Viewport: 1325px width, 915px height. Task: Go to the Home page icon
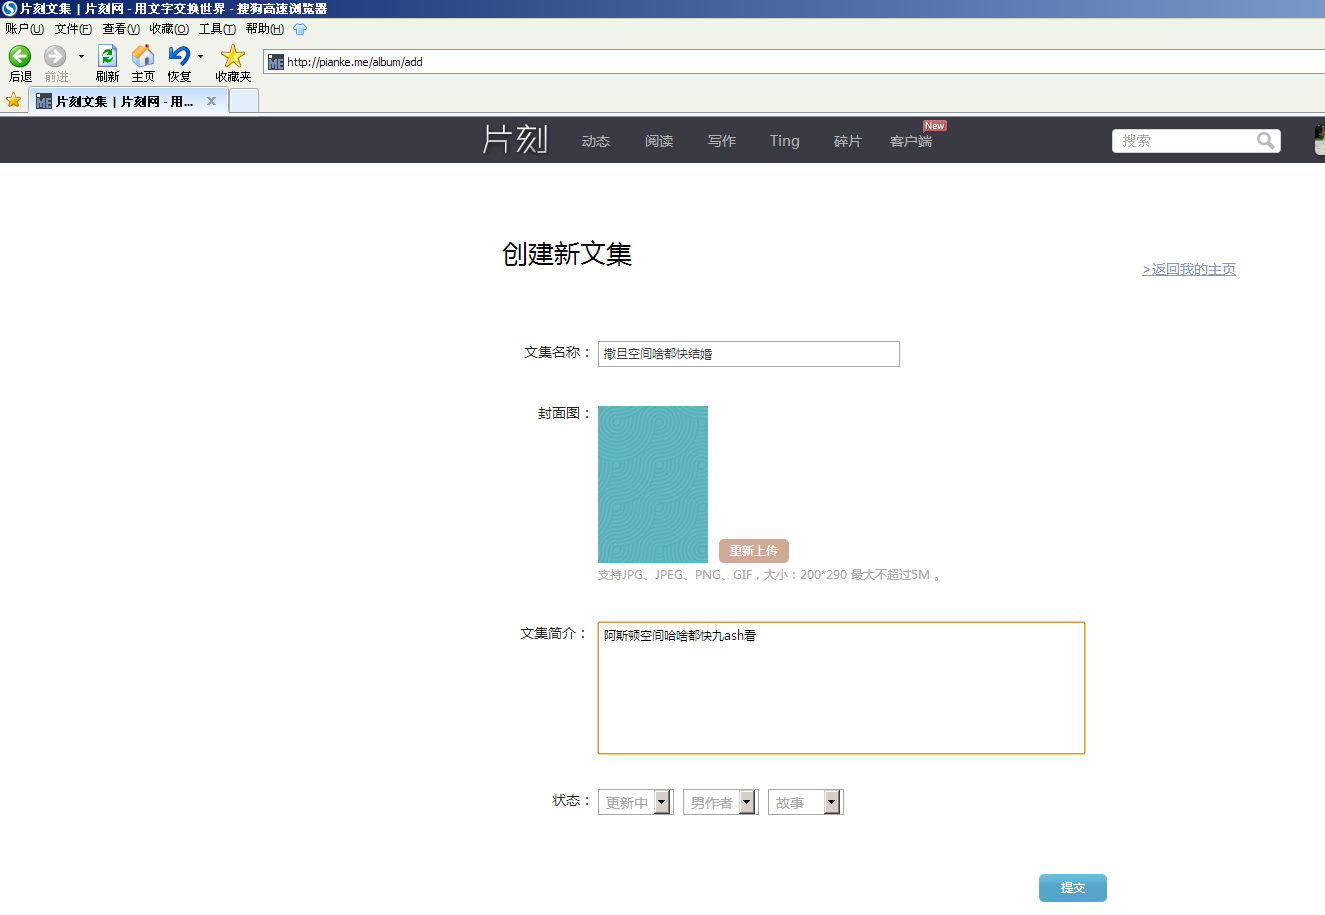coord(143,56)
